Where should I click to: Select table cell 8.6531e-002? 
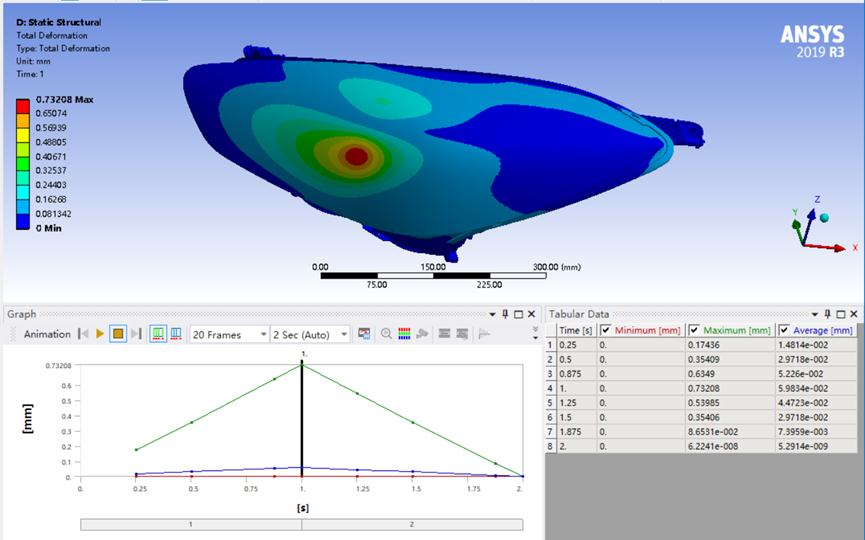coord(730,432)
